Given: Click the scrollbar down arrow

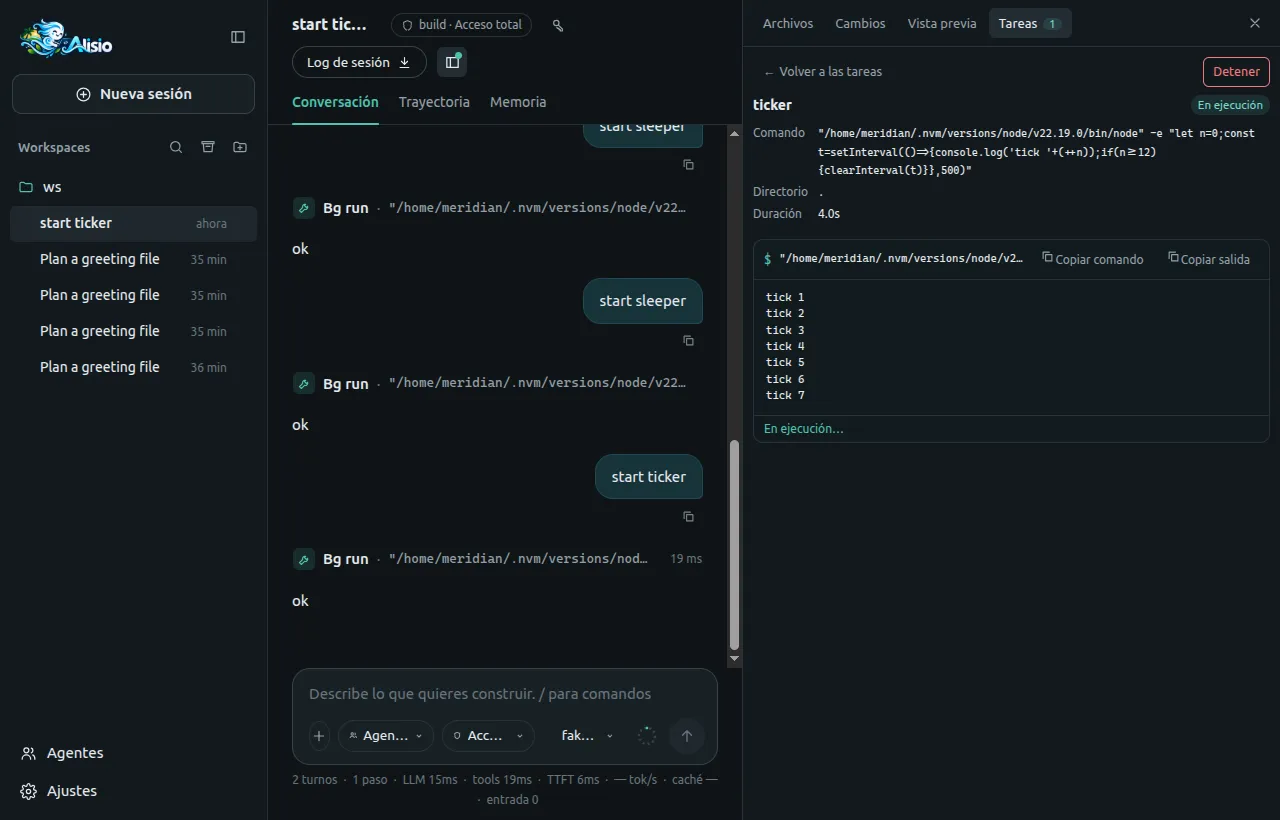Looking at the screenshot, I should [734, 659].
